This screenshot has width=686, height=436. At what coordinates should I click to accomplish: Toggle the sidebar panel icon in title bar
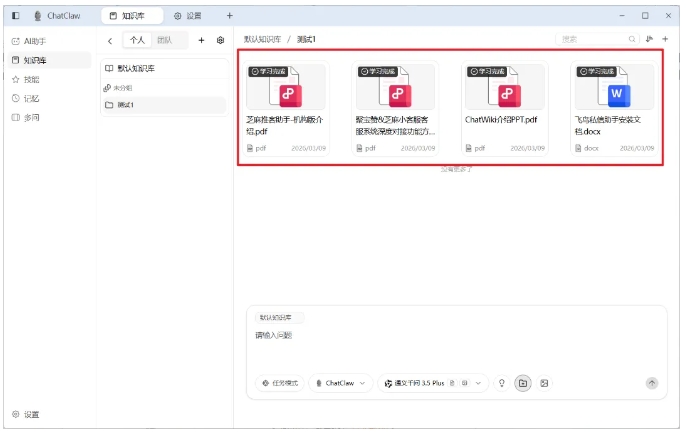pyautogui.click(x=16, y=16)
